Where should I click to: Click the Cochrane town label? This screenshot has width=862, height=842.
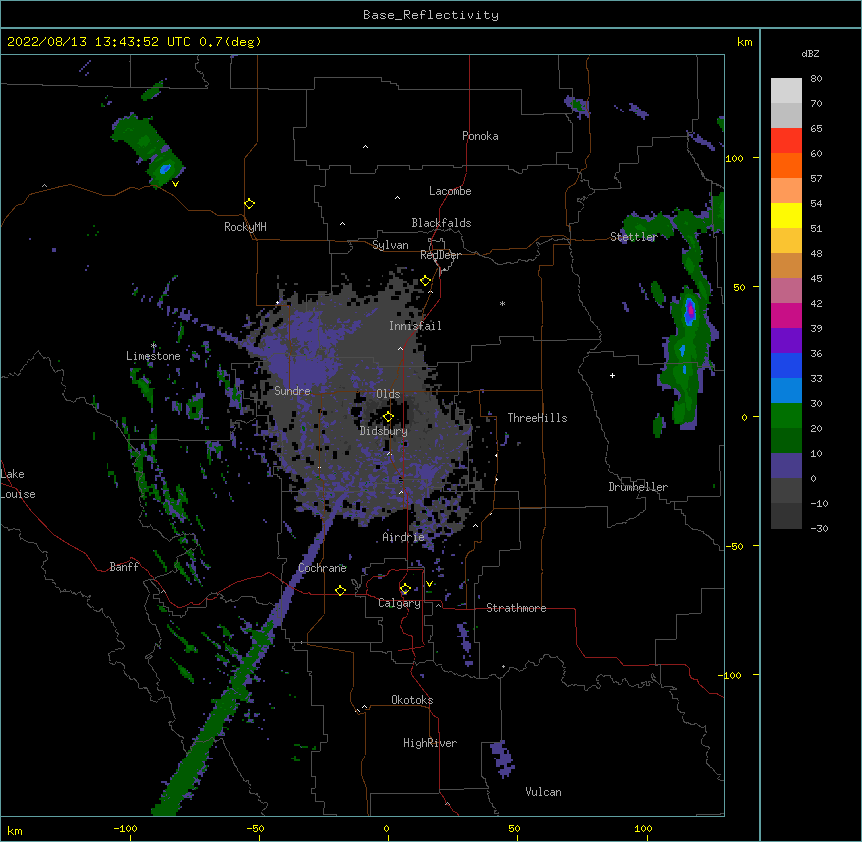click(x=323, y=568)
